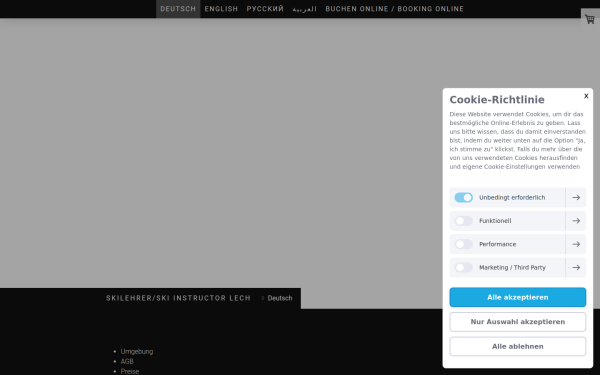Image resolution: width=600 pixels, height=375 pixels.
Task: Open the Umgebung footer link
Action: (137, 351)
